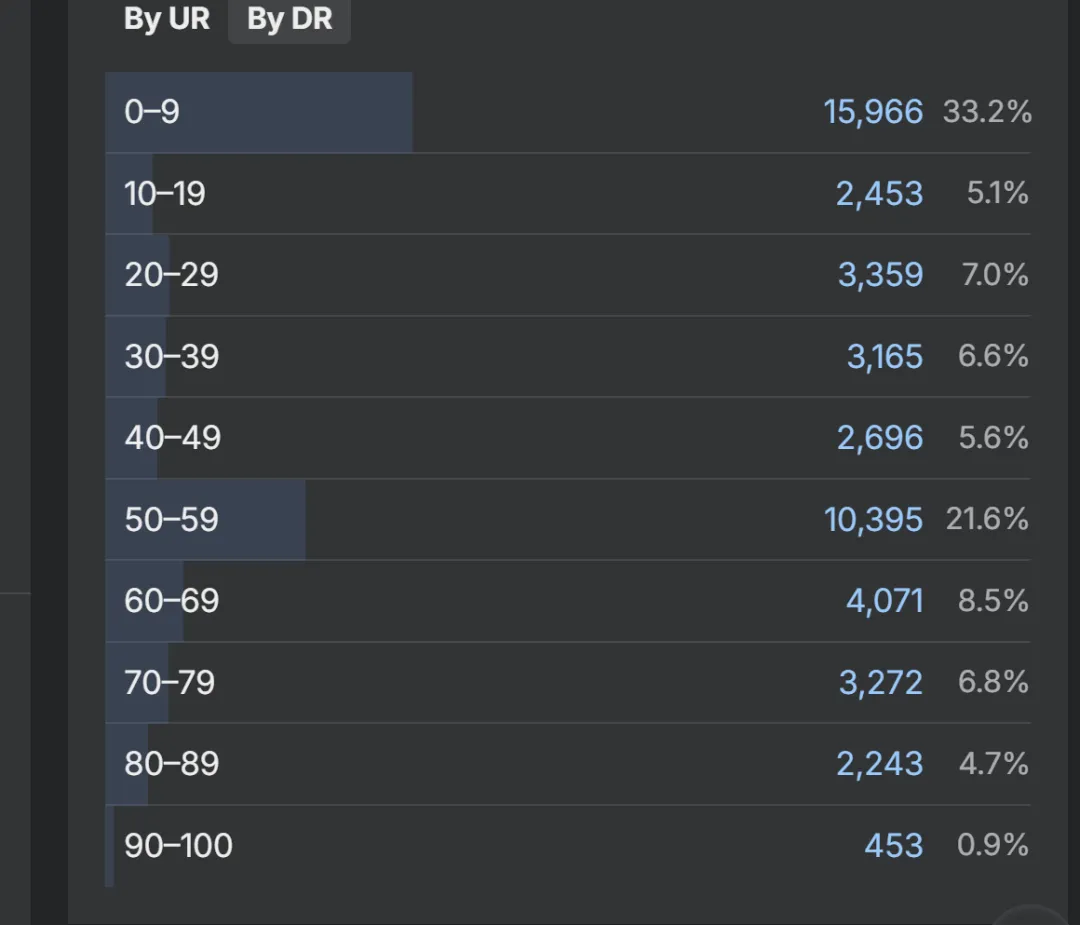Click the 4,071 count link
The width and height of the screenshot is (1080, 925).
(884, 601)
